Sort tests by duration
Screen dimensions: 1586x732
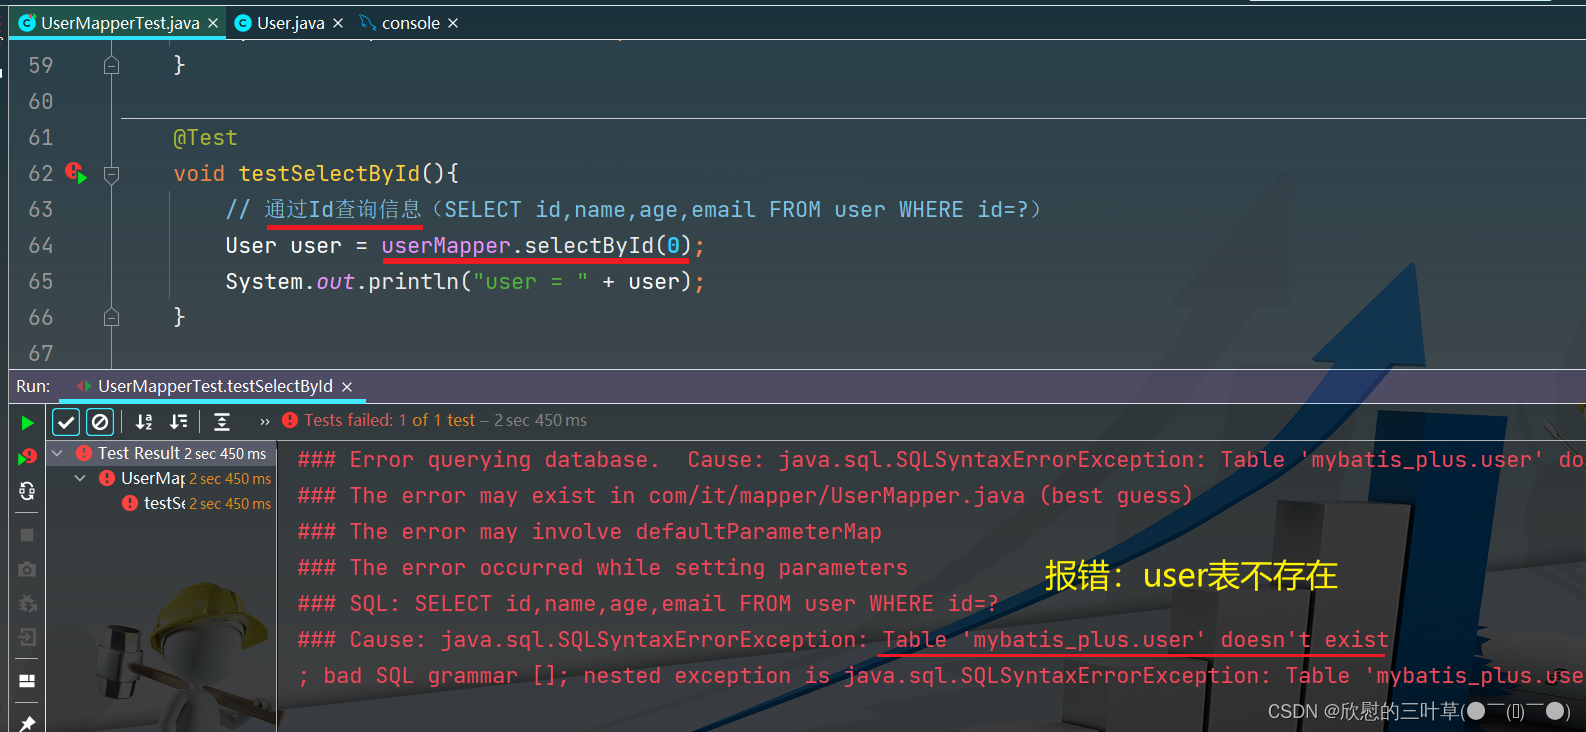(179, 422)
